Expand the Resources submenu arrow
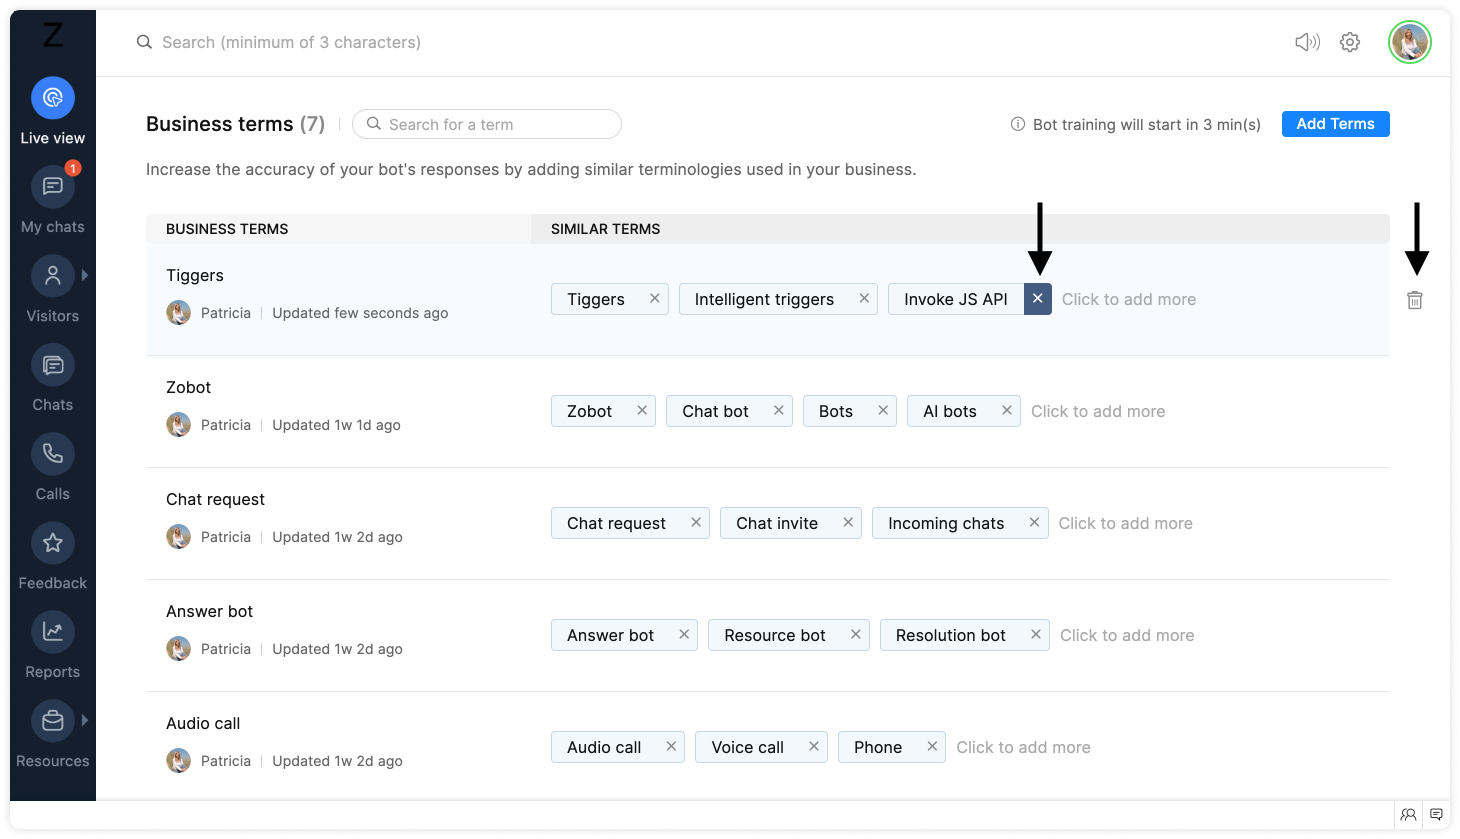This screenshot has width=1460, height=839. click(85, 720)
